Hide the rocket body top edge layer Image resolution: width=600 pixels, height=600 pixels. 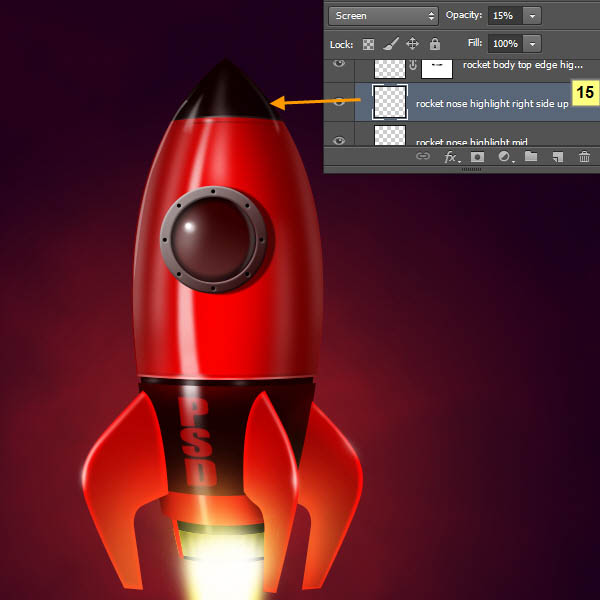pos(339,65)
